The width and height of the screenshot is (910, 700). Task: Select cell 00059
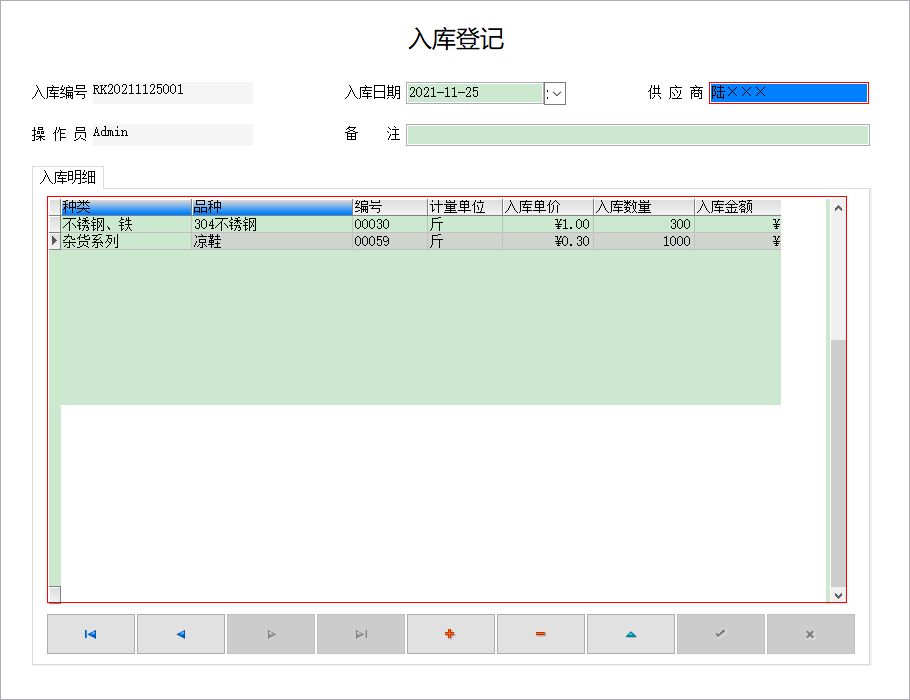[x=390, y=241]
